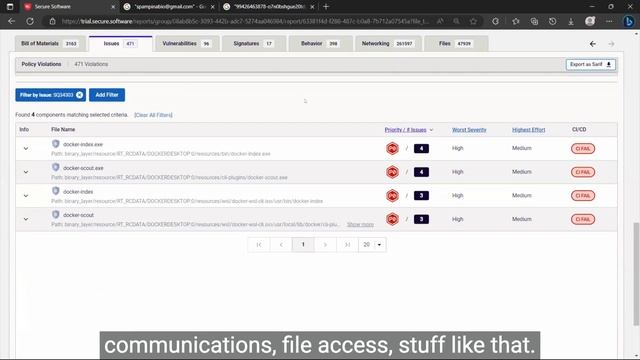
Task: Click the Policy Violations label
Action: [x=41, y=64]
